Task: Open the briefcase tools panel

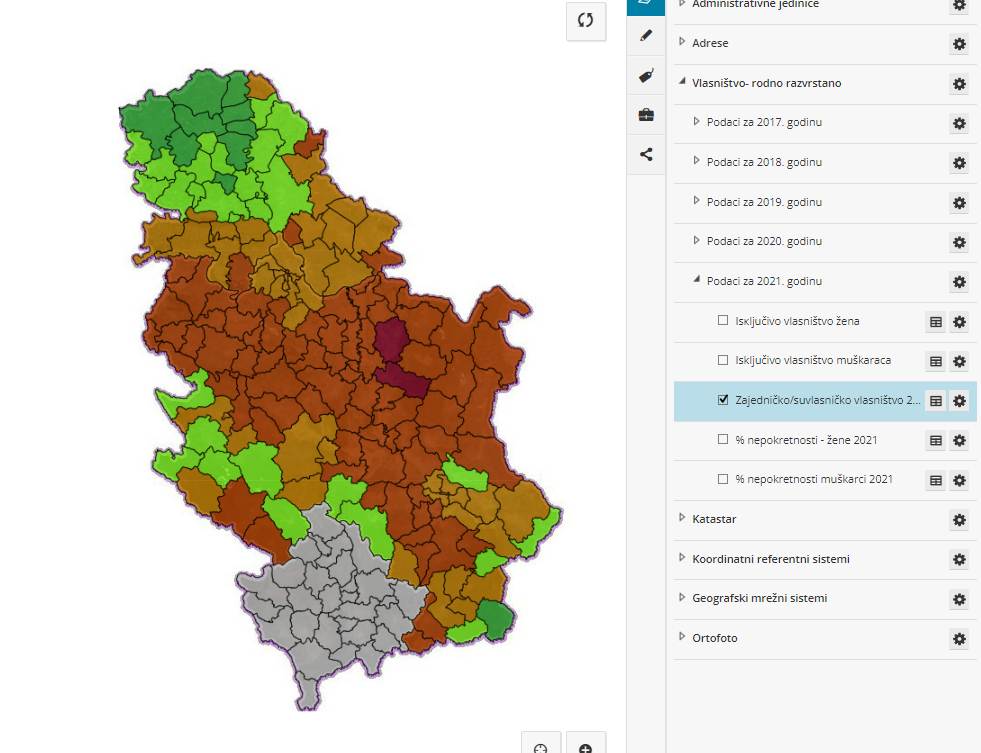Action: tap(646, 115)
